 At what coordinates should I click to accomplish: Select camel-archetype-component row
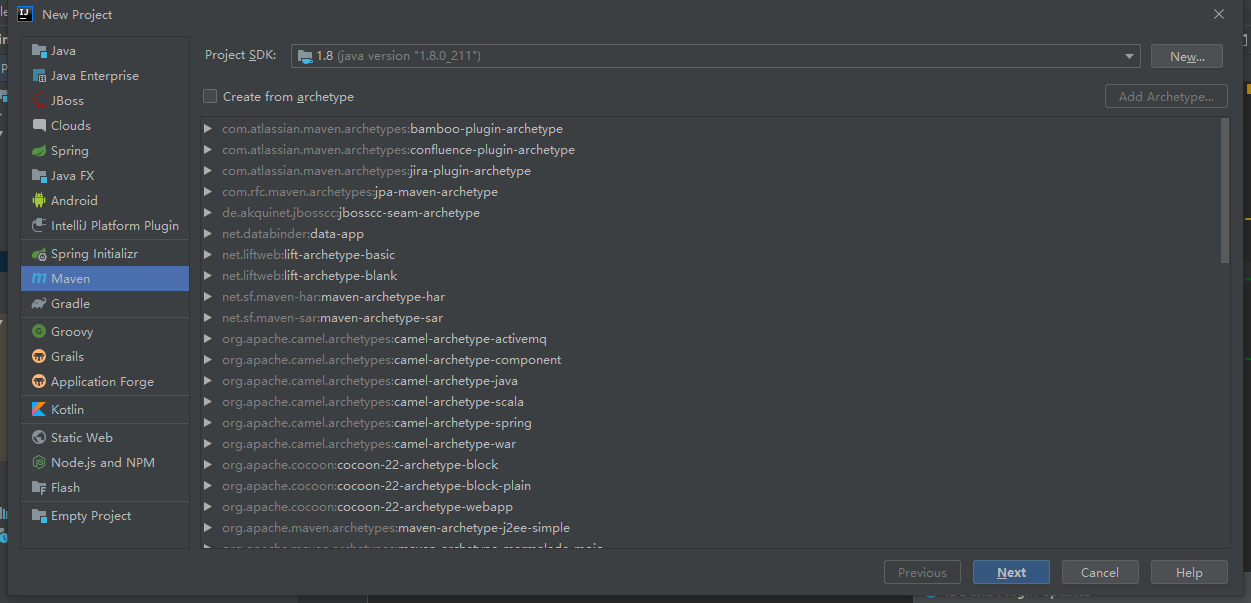click(710, 360)
